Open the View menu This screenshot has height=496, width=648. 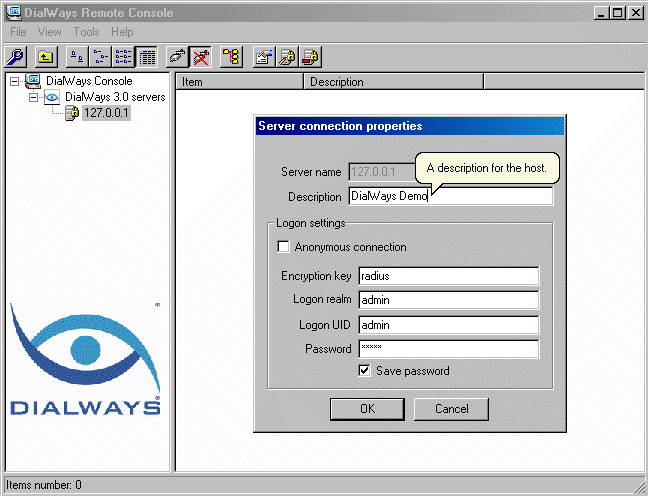50,32
